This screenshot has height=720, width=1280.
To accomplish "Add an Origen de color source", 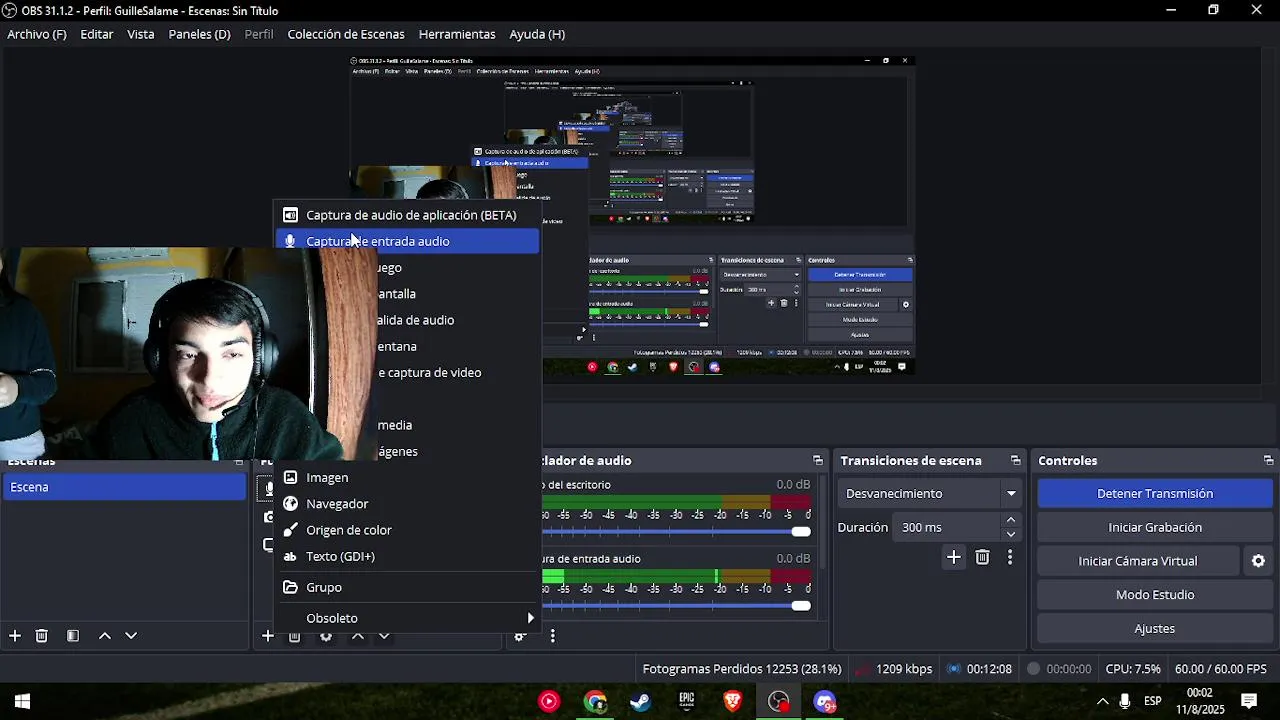I will [408, 530].
